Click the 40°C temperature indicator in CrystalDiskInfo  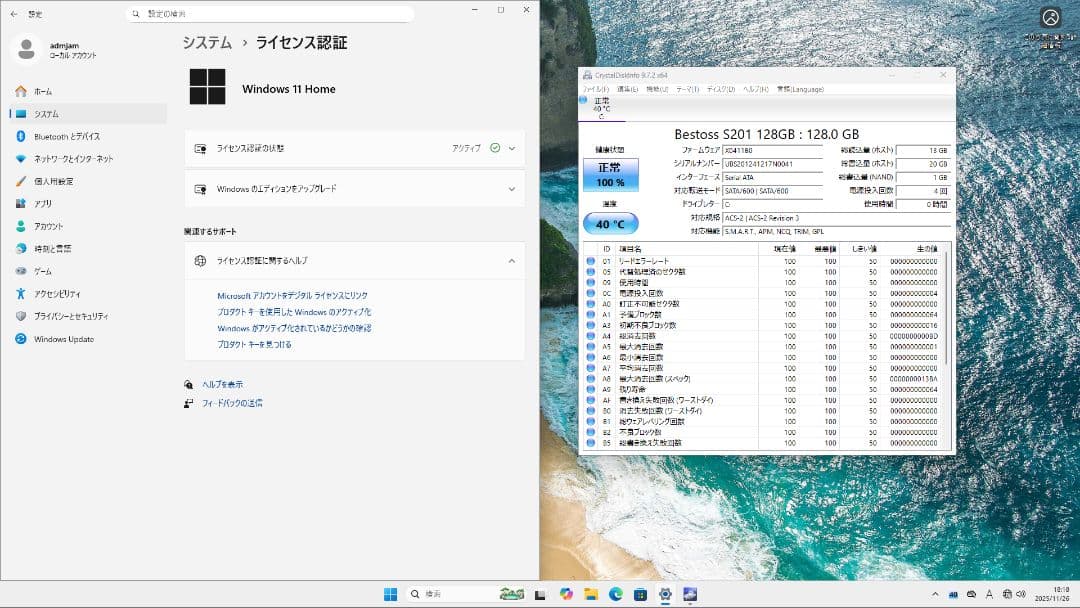[610, 223]
